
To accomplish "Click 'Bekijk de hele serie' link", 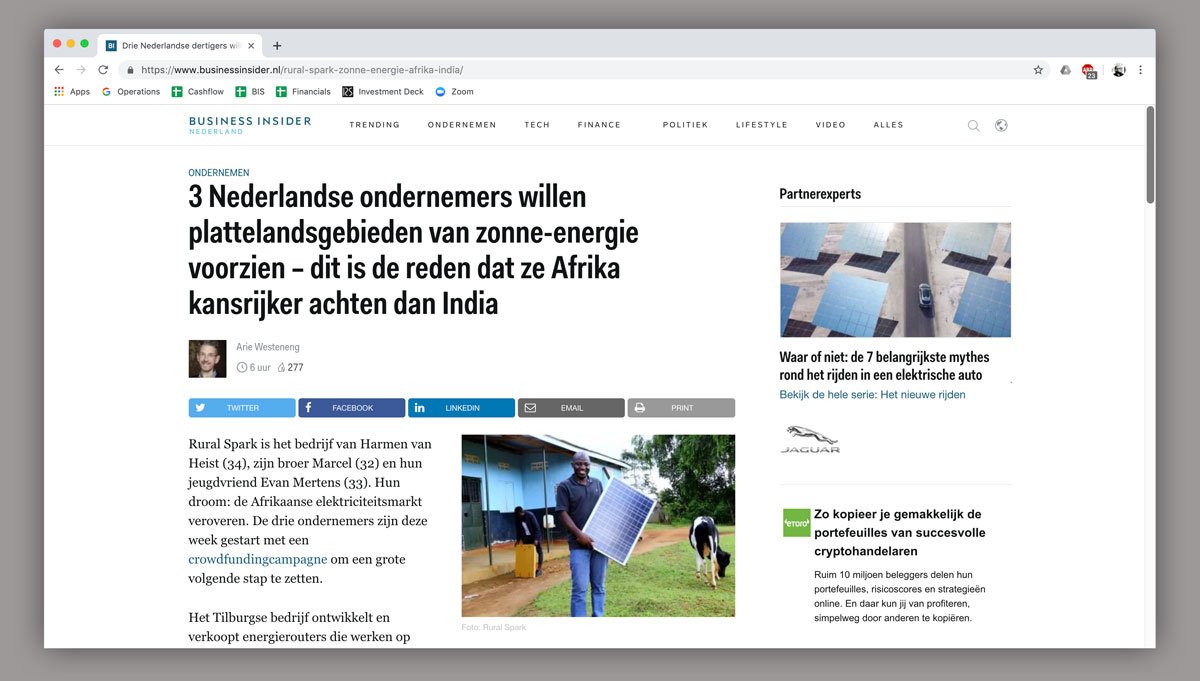I will tap(872, 395).
